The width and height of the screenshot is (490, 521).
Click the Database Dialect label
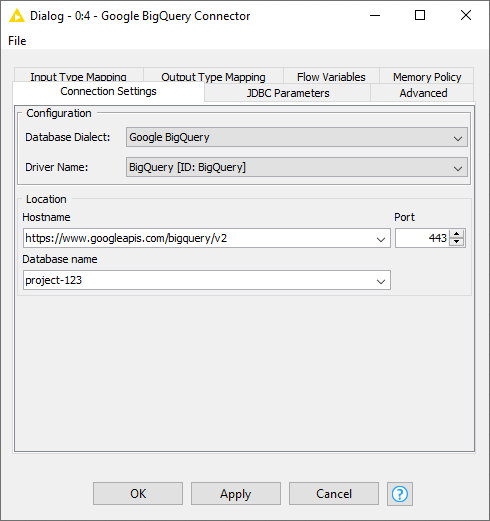pyautogui.click(x=68, y=137)
